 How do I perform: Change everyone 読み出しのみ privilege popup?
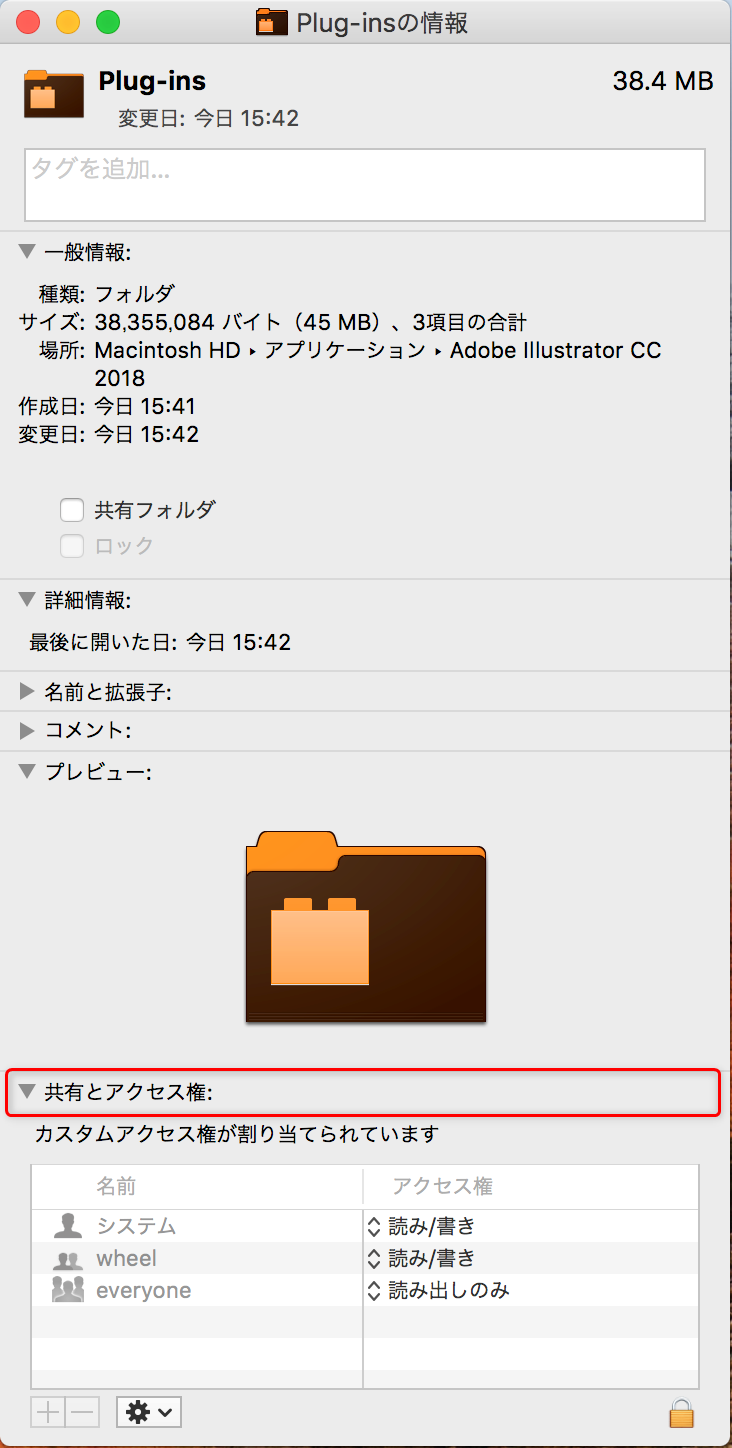click(x=438, y=1290)
